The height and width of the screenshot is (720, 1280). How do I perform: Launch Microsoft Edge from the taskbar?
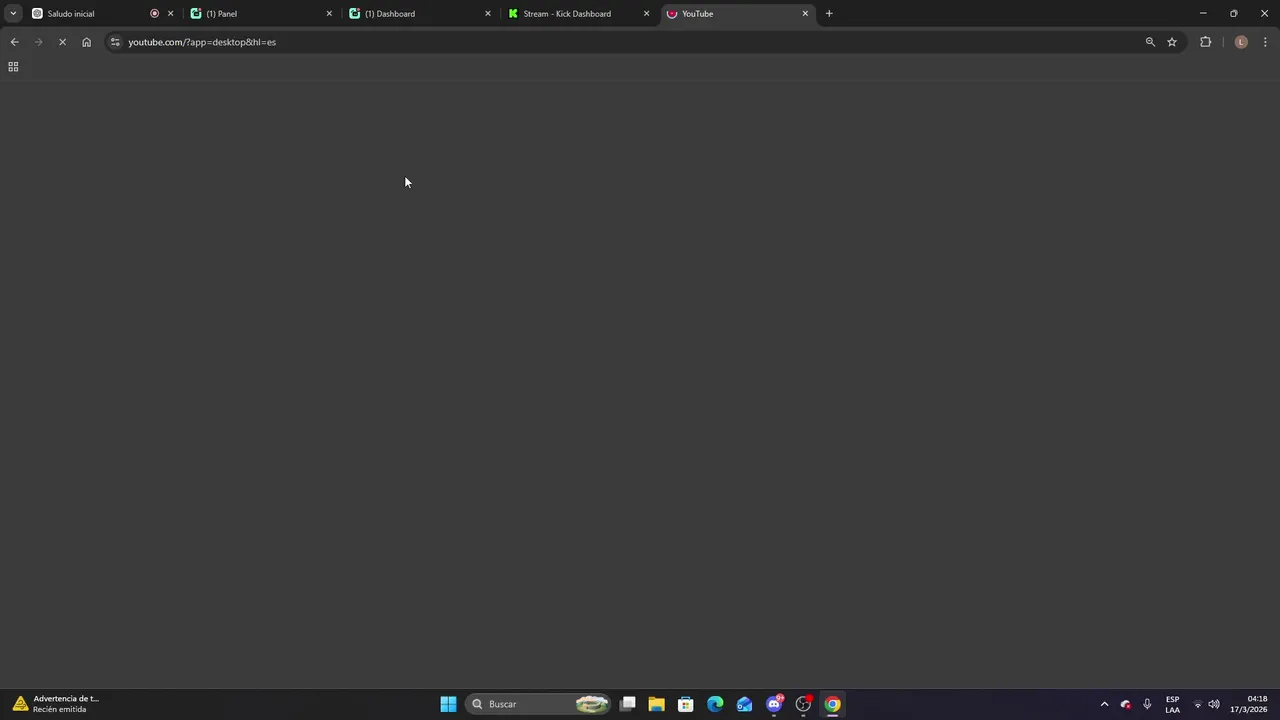click(x=715, y=704)
